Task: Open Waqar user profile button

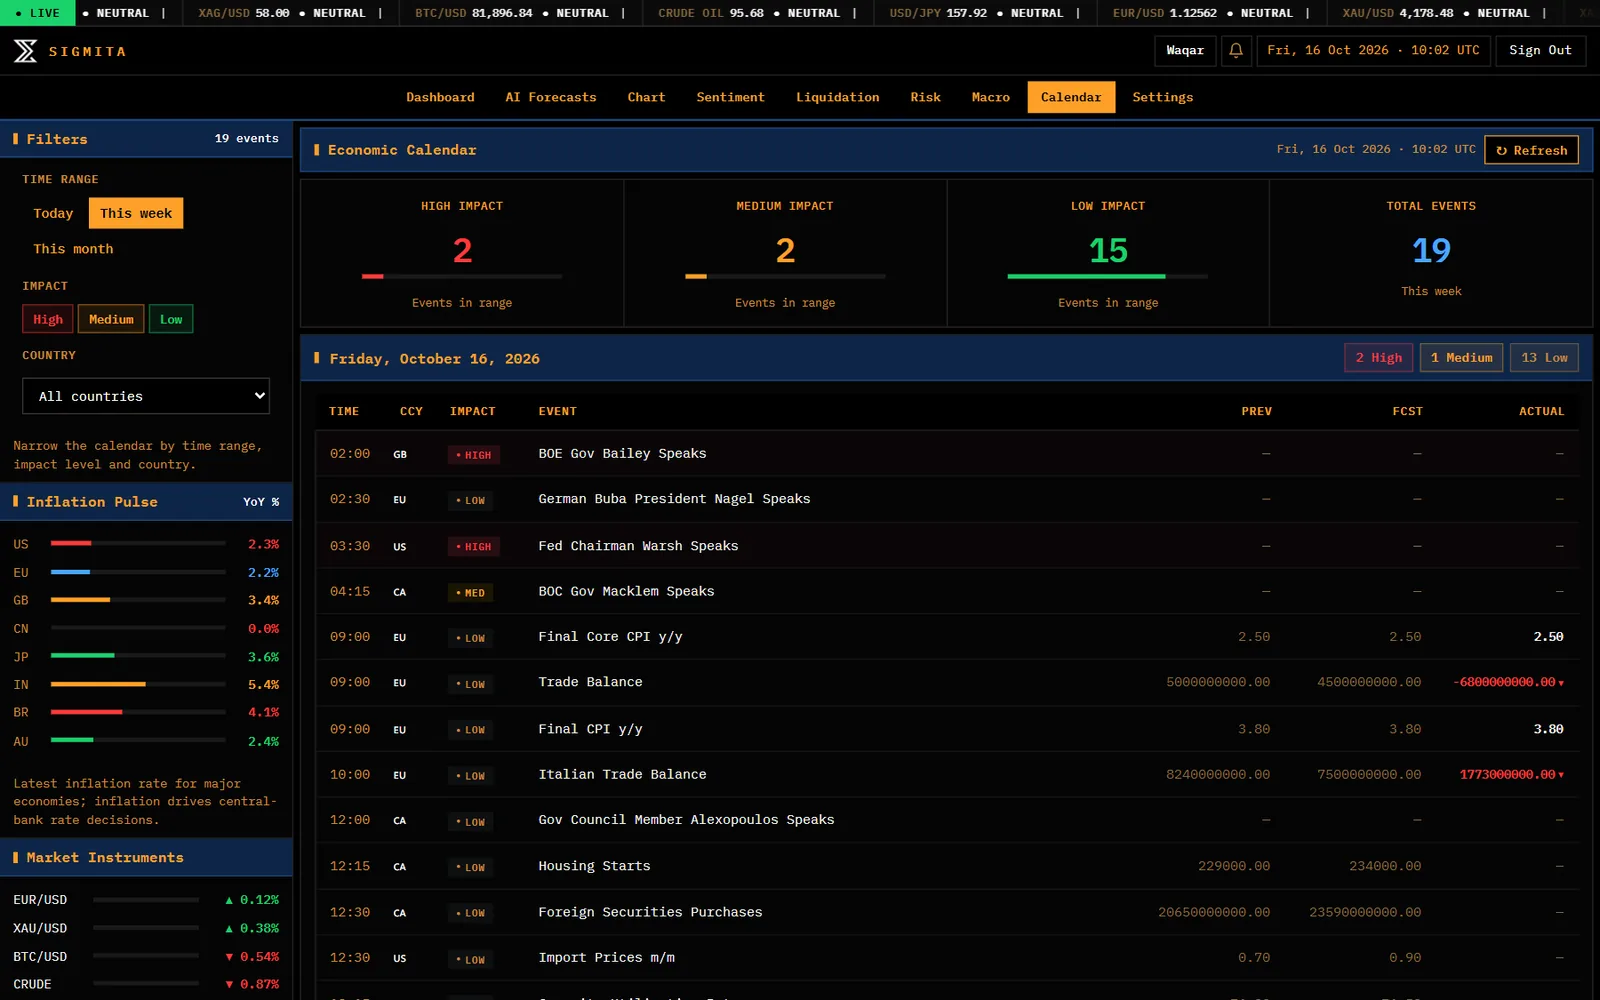Action: tap(1185, 51)
